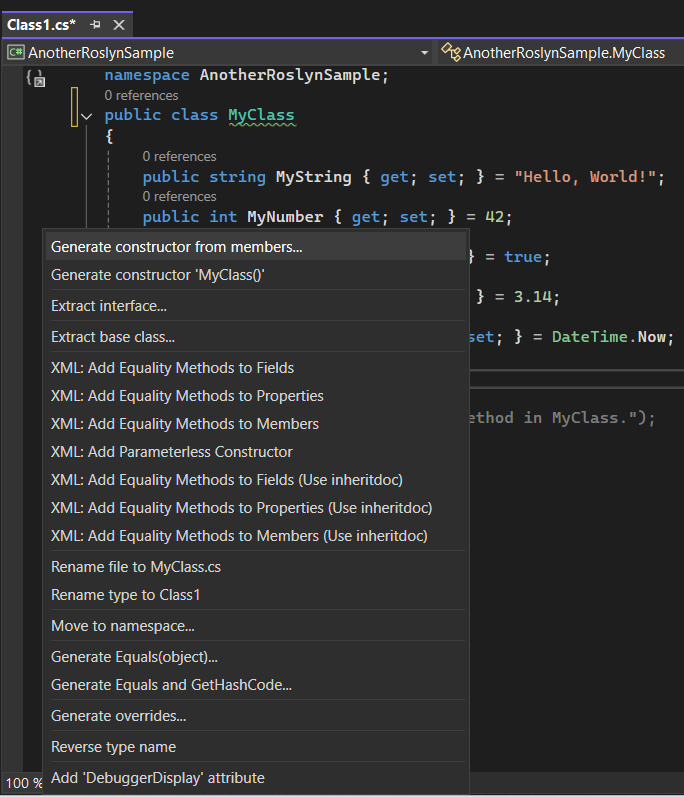The width and height of the screenshot is (684, 797).
Task: Pick XML: Add Equality Methods to Members
Action: 256,424
